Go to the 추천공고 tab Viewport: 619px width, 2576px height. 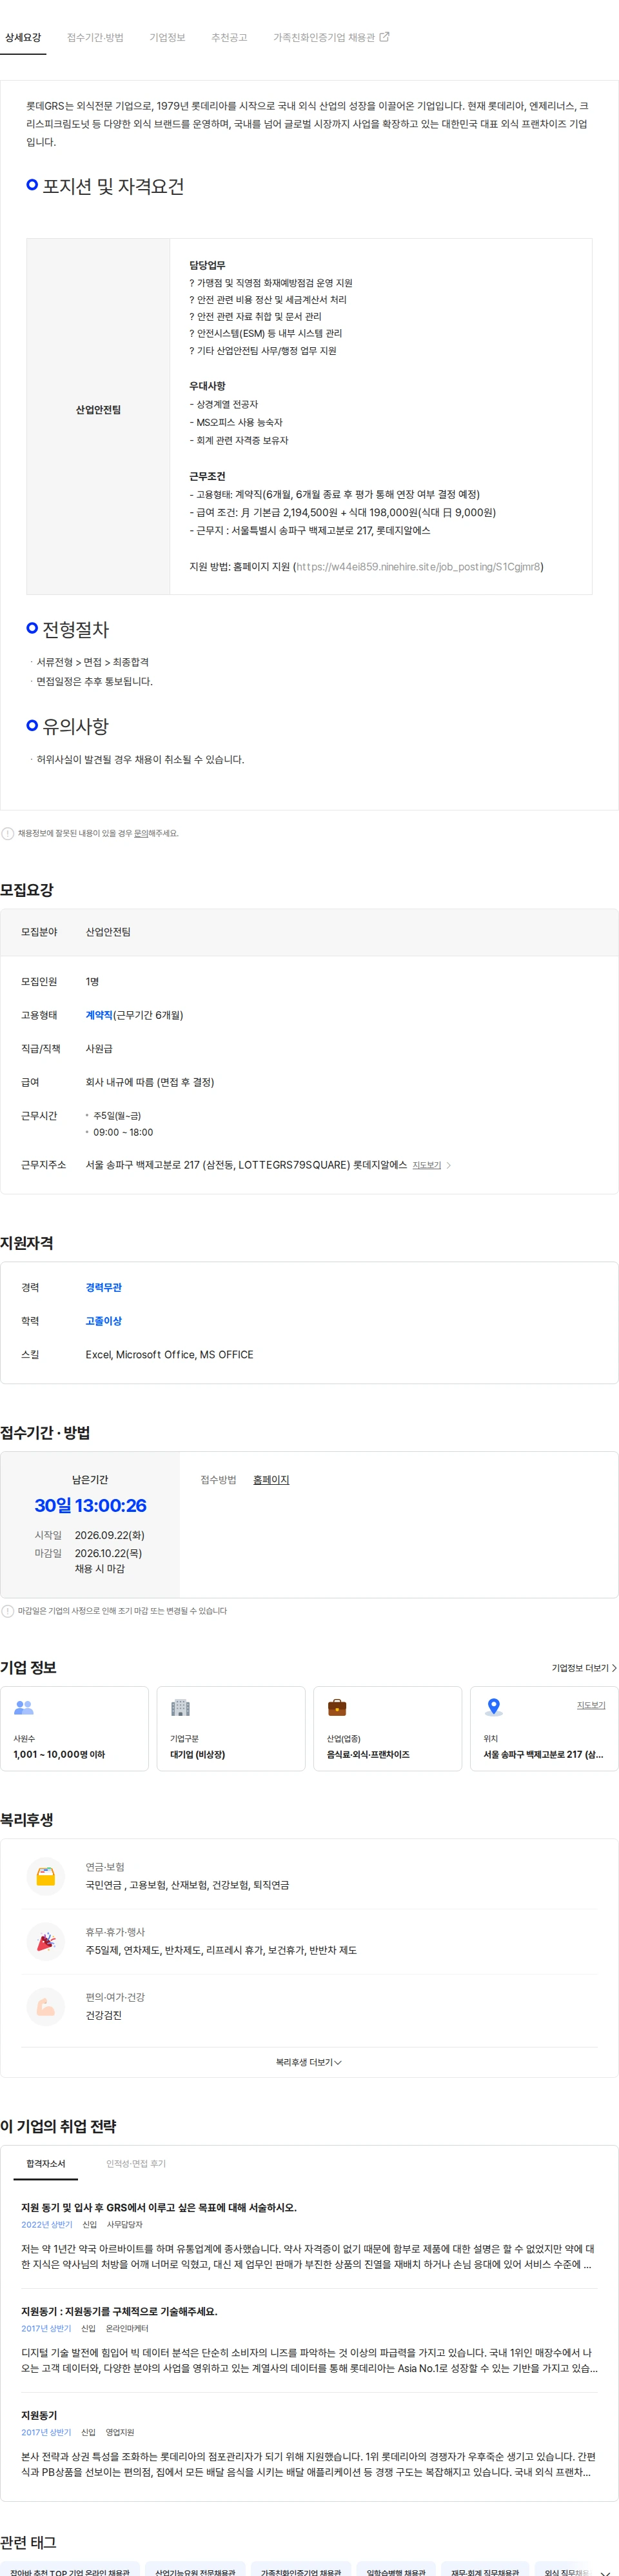pyautogui.click(x=229, y=38)
